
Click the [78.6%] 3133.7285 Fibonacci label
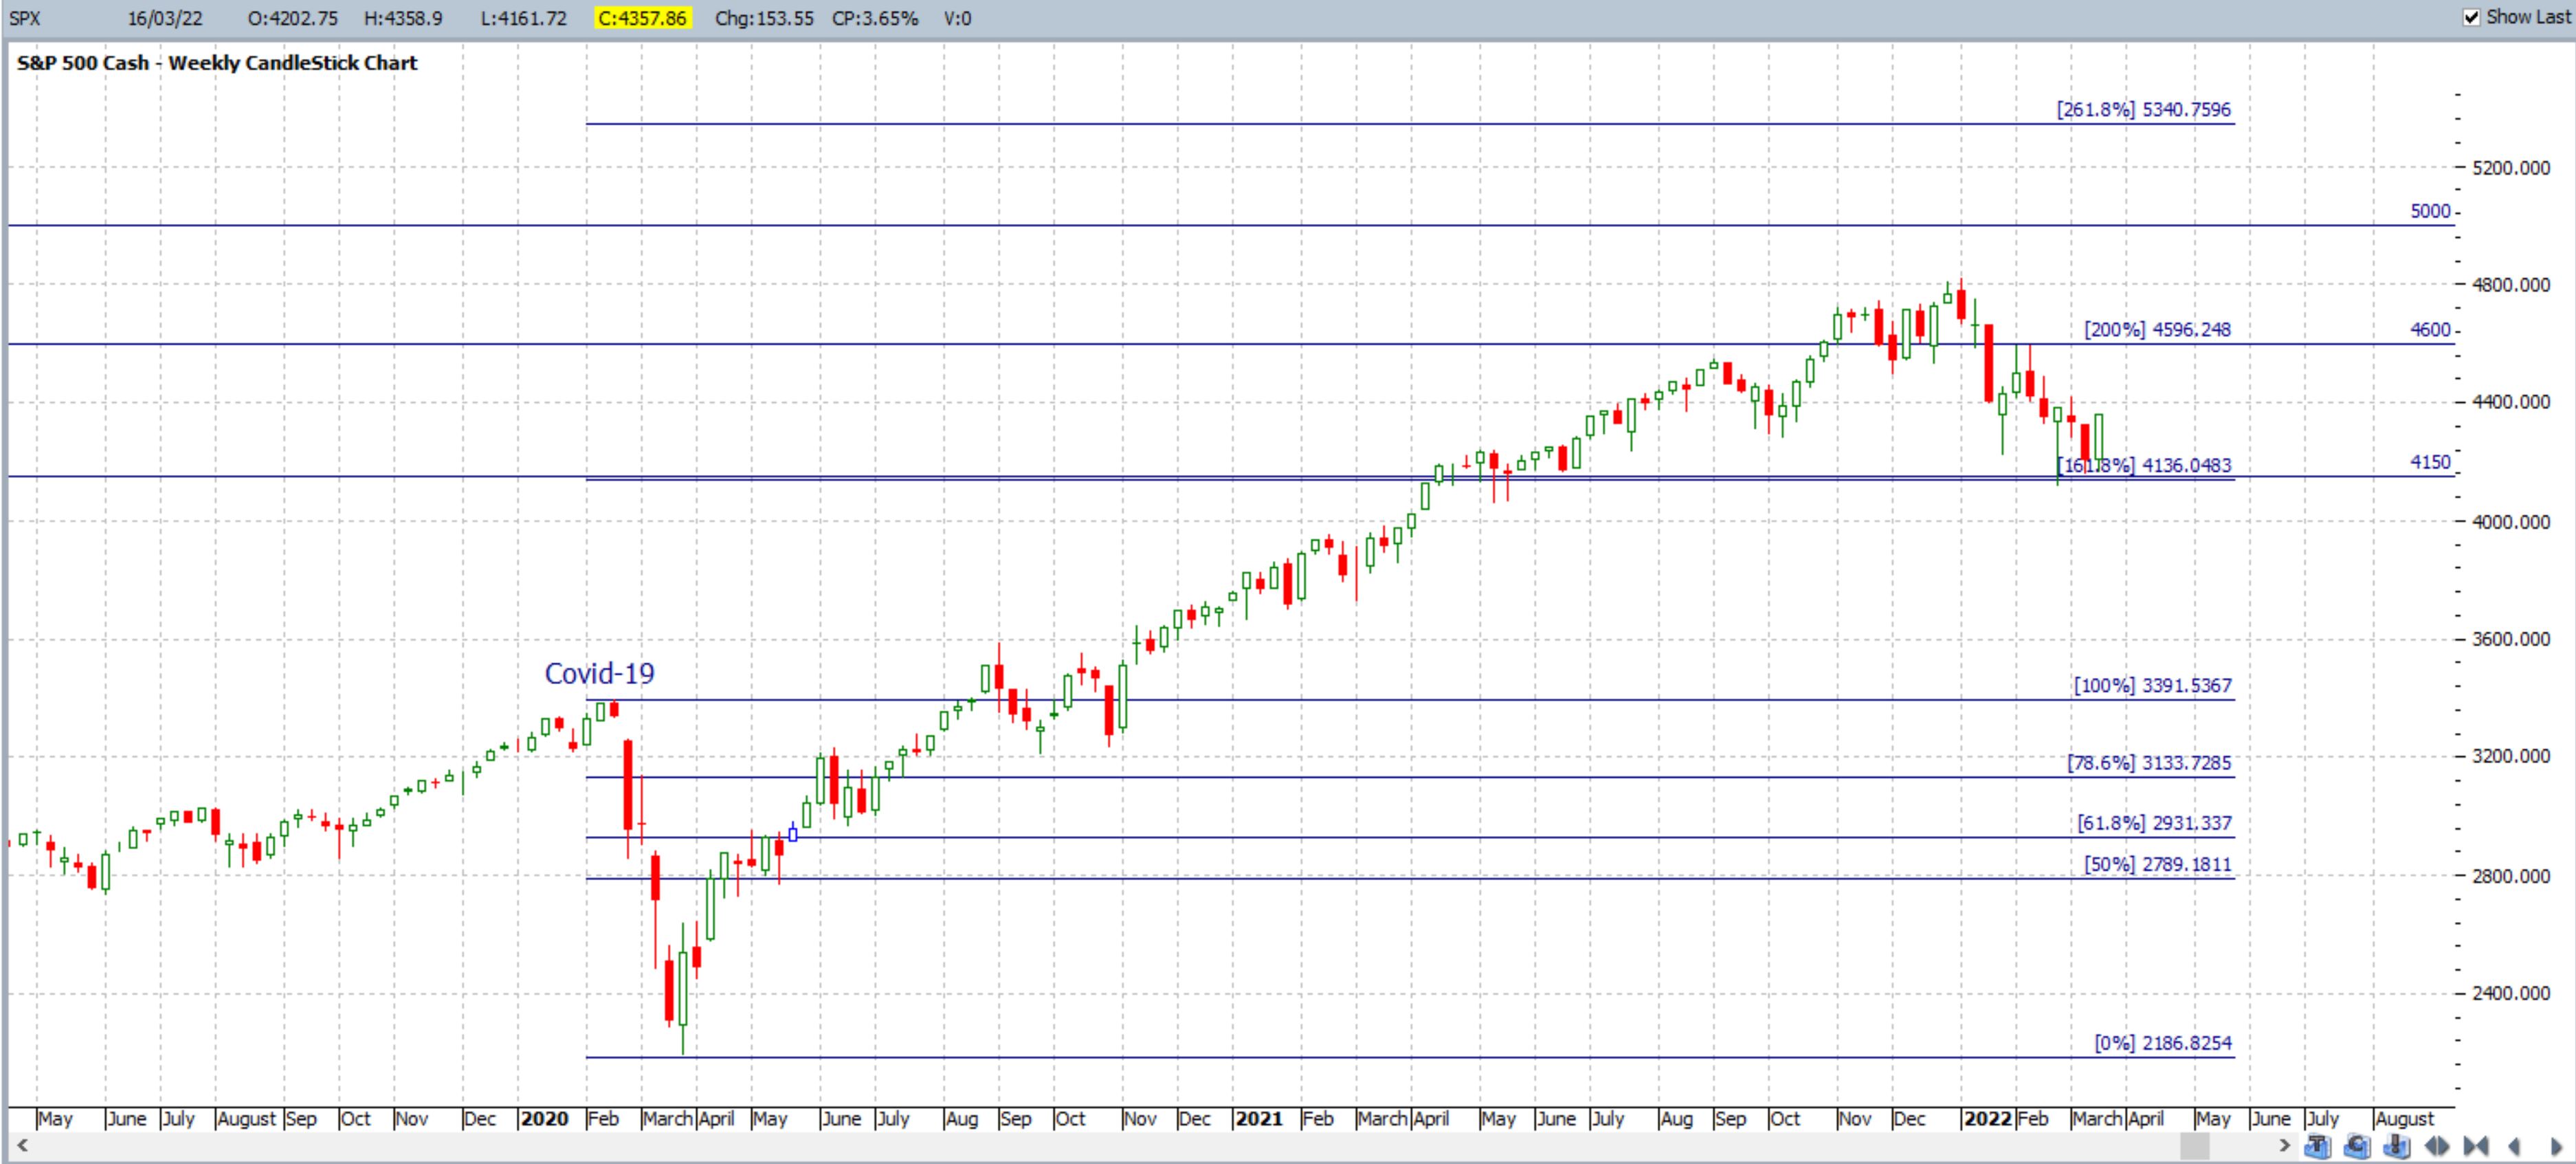click(2149, 762)
